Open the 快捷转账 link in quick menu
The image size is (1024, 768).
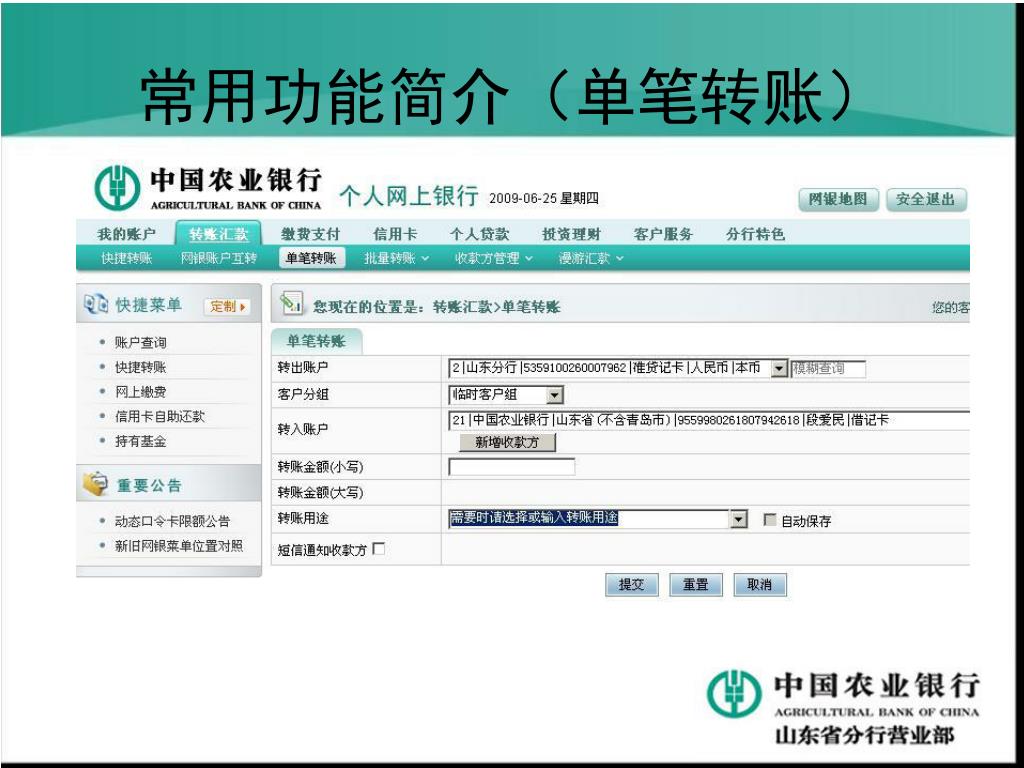click(x=140, y=367)
